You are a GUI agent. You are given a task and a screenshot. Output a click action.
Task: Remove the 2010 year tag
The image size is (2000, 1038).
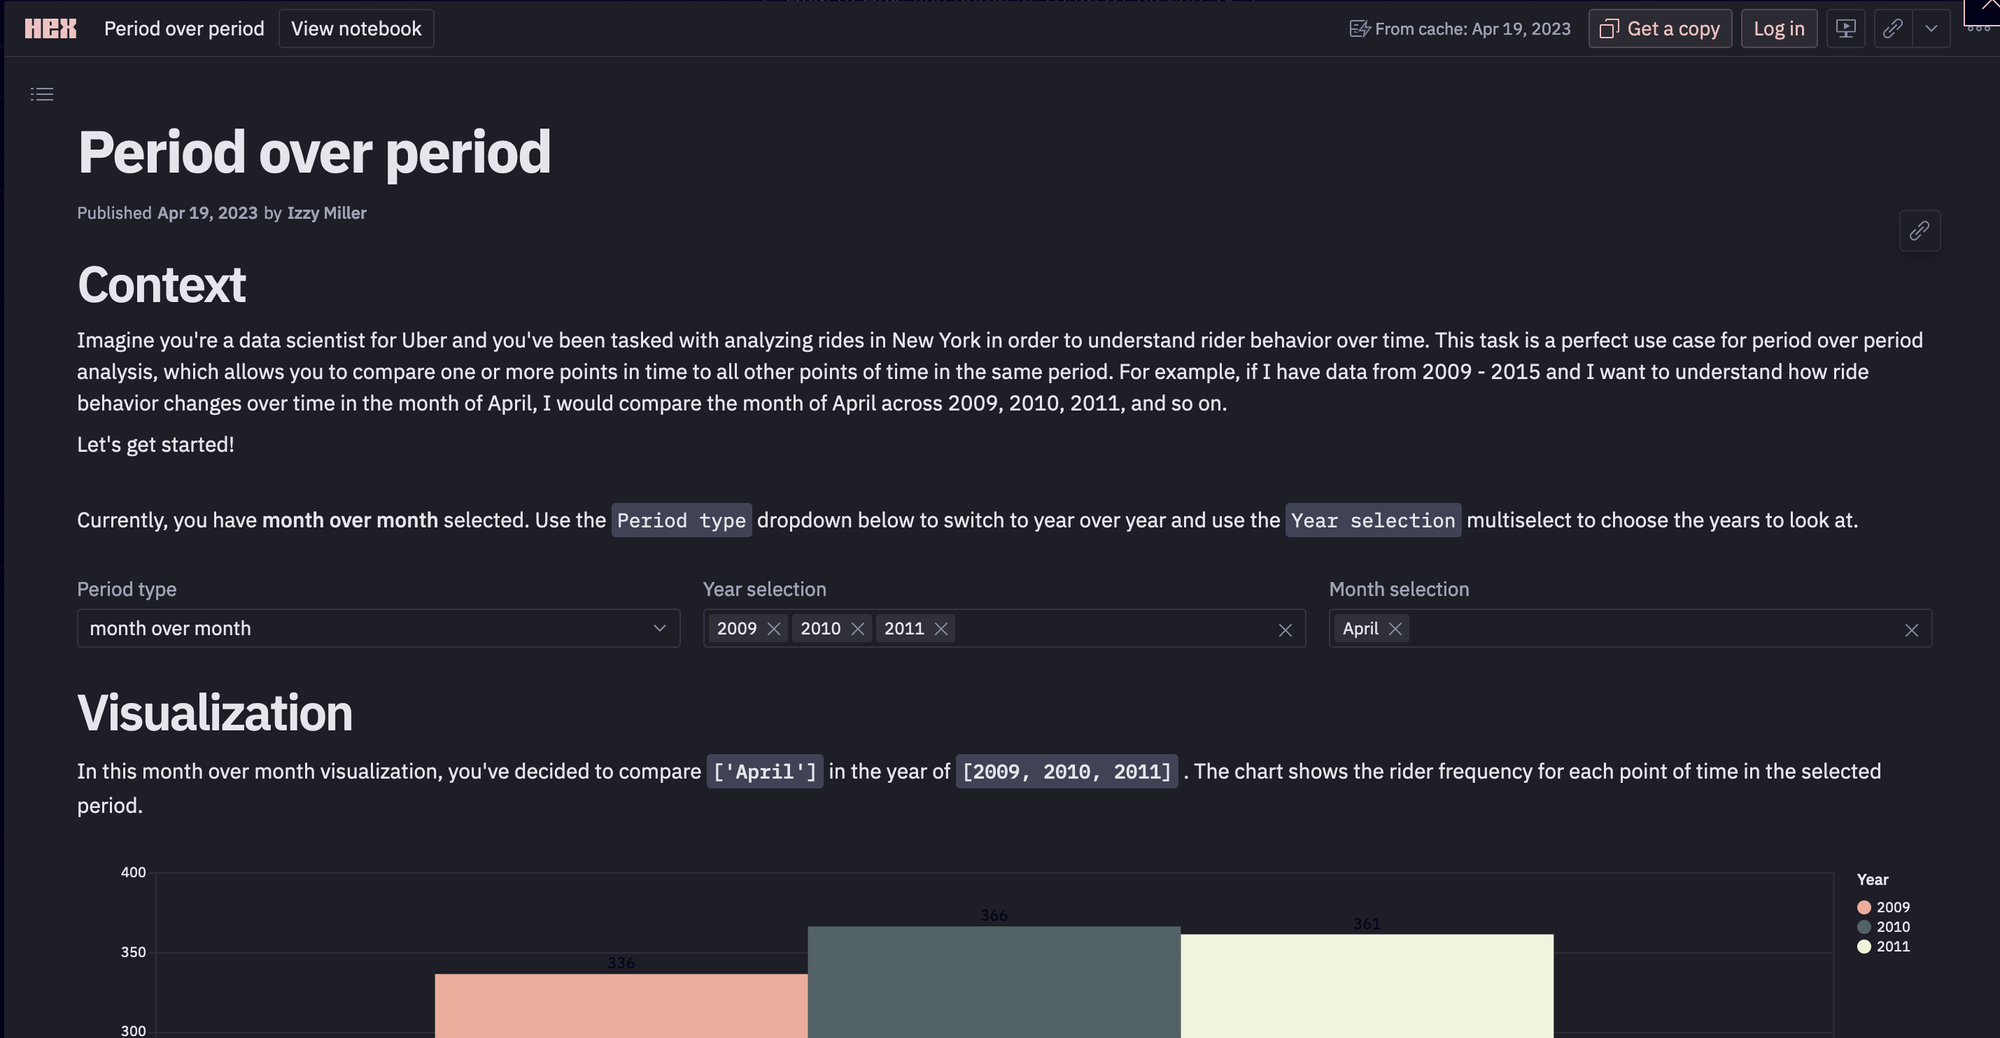(857, 629)
